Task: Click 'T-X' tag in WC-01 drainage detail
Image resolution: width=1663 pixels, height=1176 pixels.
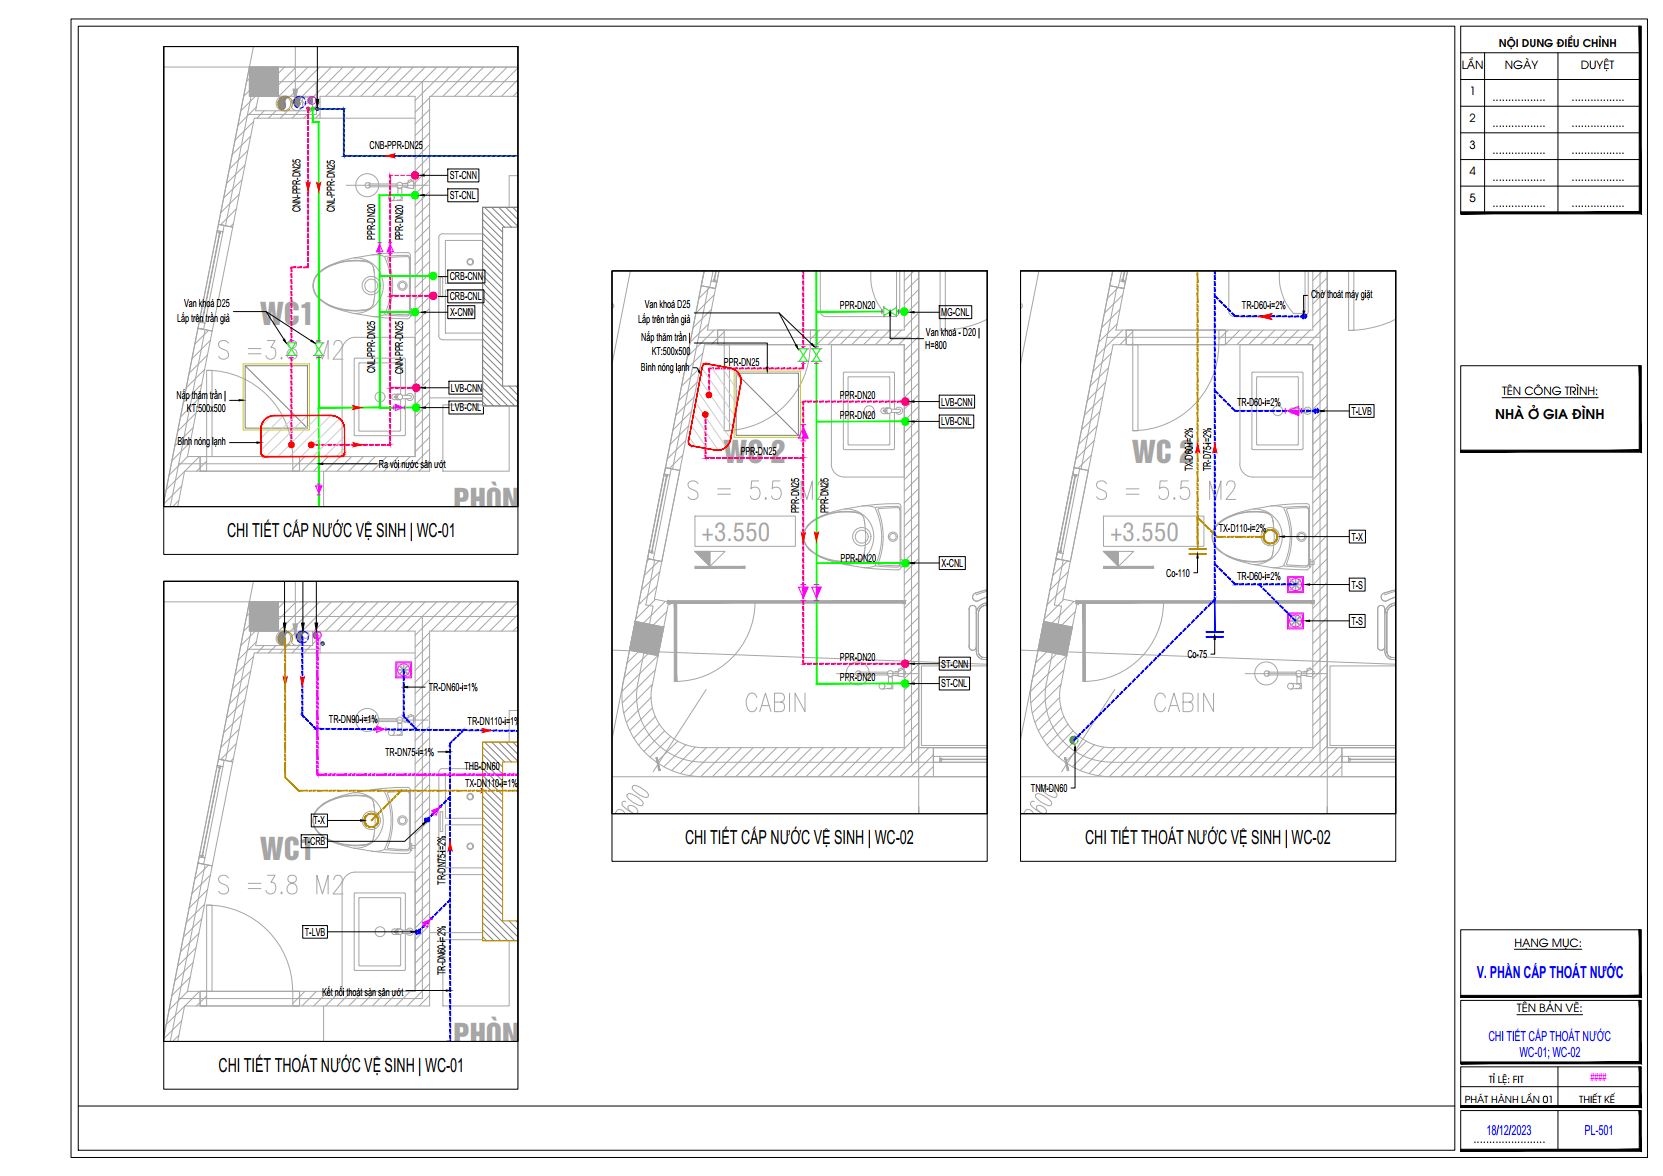Action: (x=319, y=820)
